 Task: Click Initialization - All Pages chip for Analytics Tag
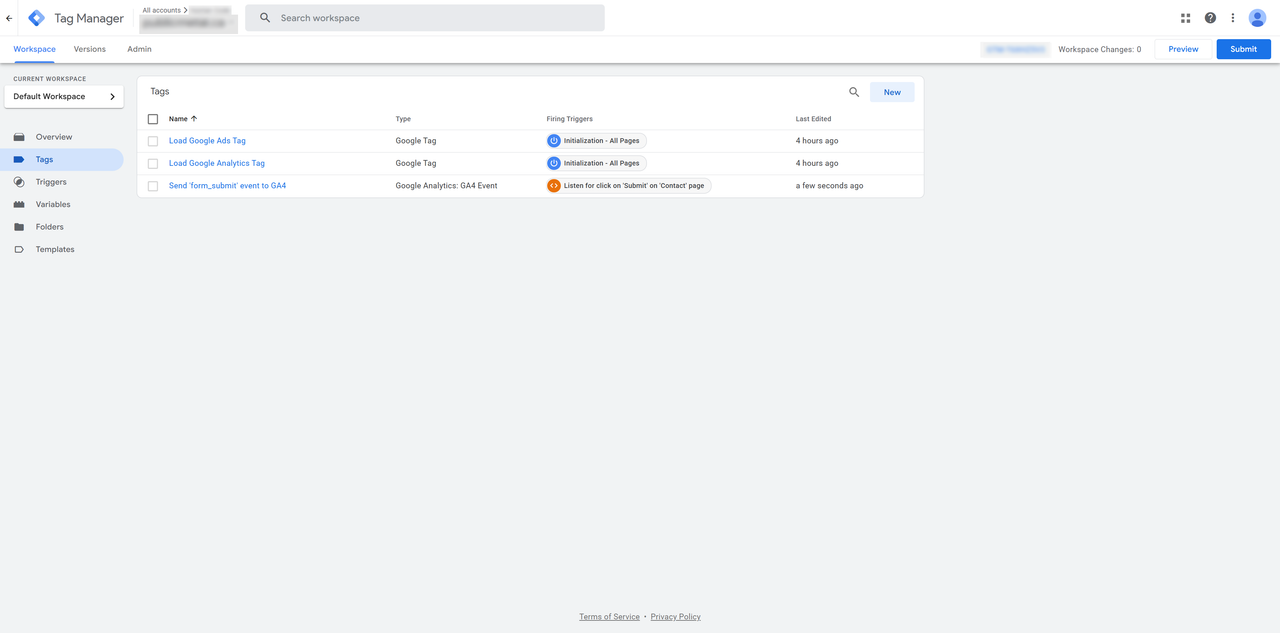(x=596, y=163)
